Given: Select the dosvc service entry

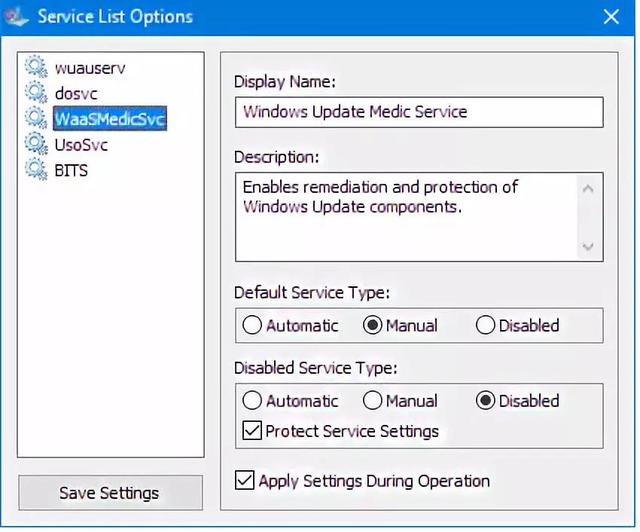Looking at the screenshot, I should pos(76,93).
